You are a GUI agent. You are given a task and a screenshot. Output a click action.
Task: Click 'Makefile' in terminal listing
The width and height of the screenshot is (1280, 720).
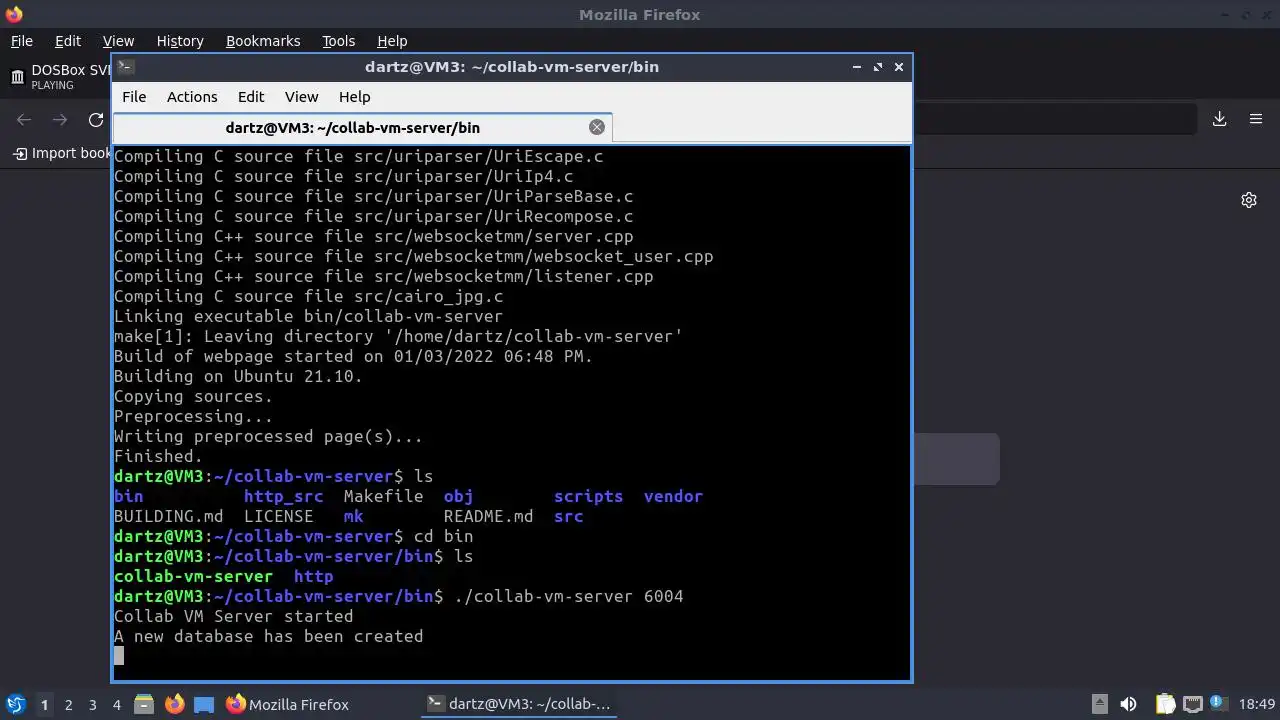pyautogui.click(x=383, y=496)
